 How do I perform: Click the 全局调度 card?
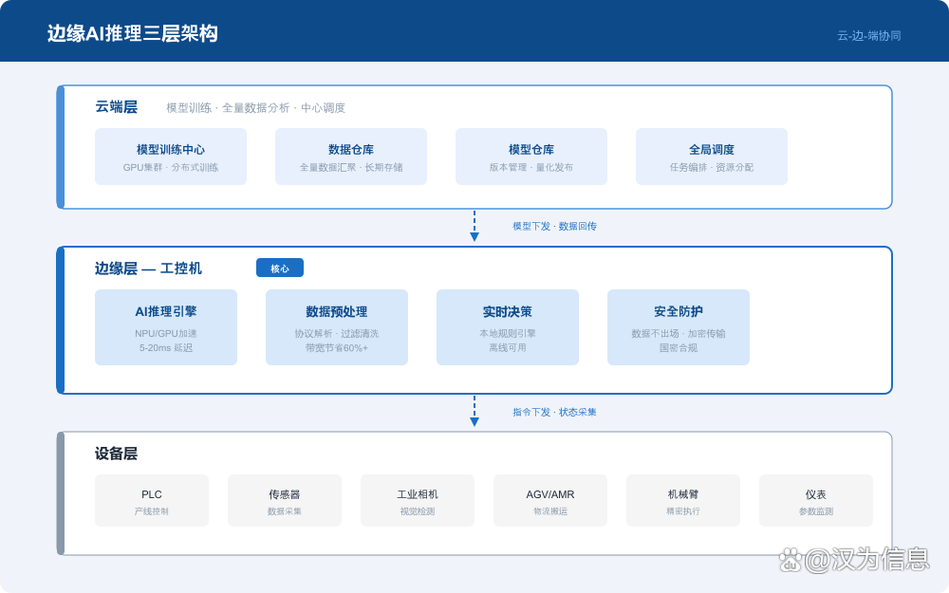(x=712, y=156)
